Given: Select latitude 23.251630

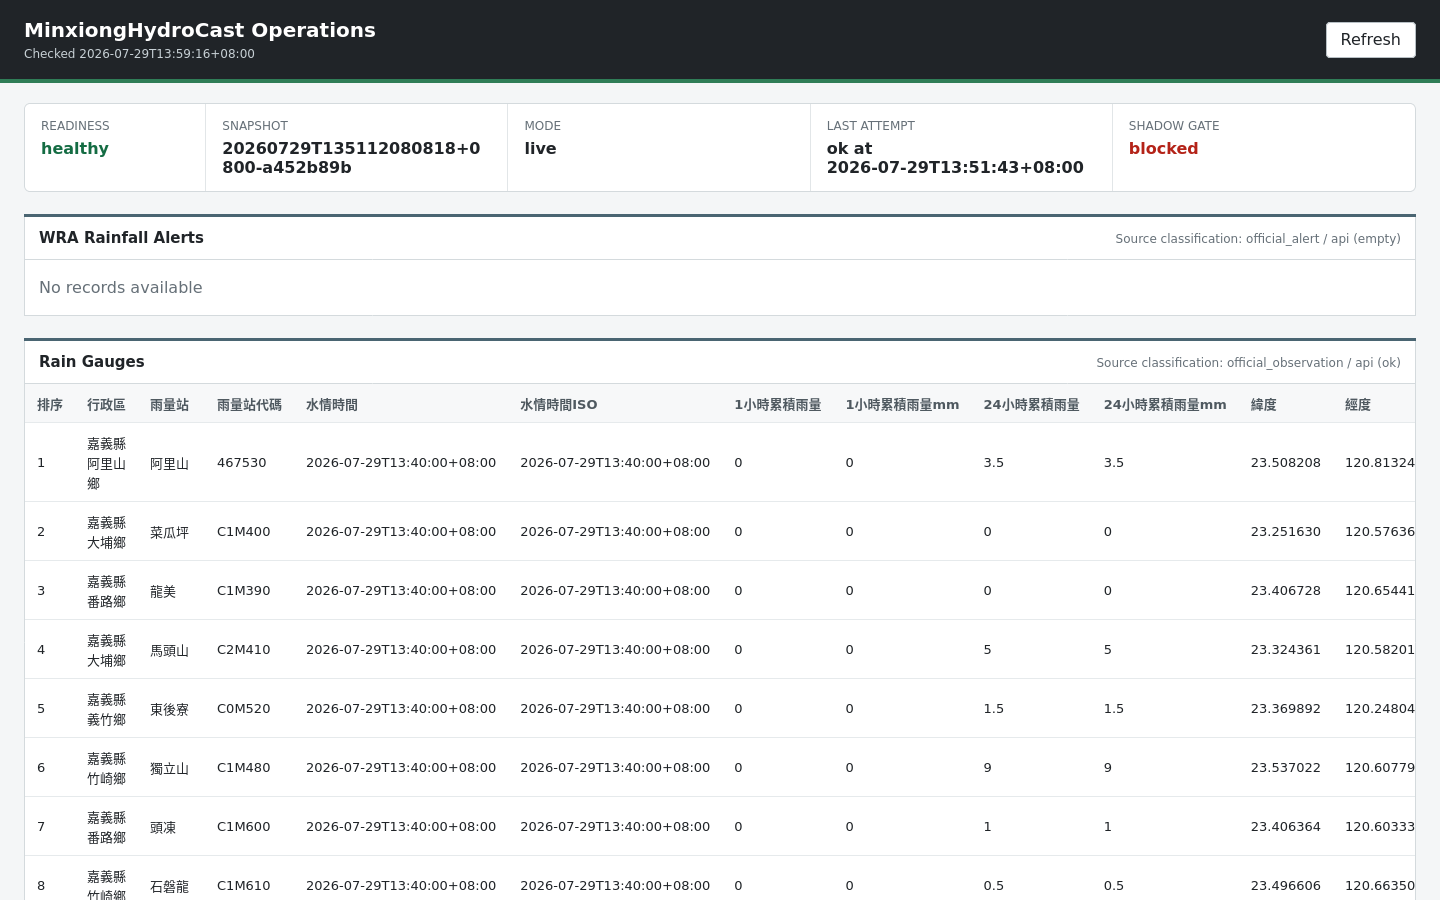Looking at the screenshot, I should tap(1286, 532).
